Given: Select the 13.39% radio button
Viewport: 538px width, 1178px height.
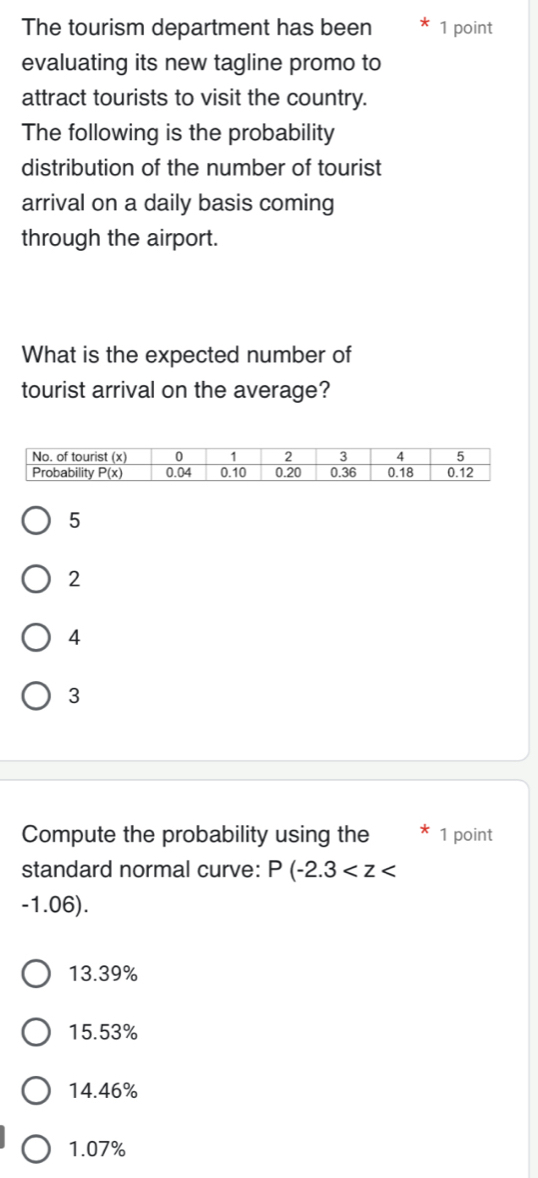Looking at the screenshot, I should coord(38,974).
